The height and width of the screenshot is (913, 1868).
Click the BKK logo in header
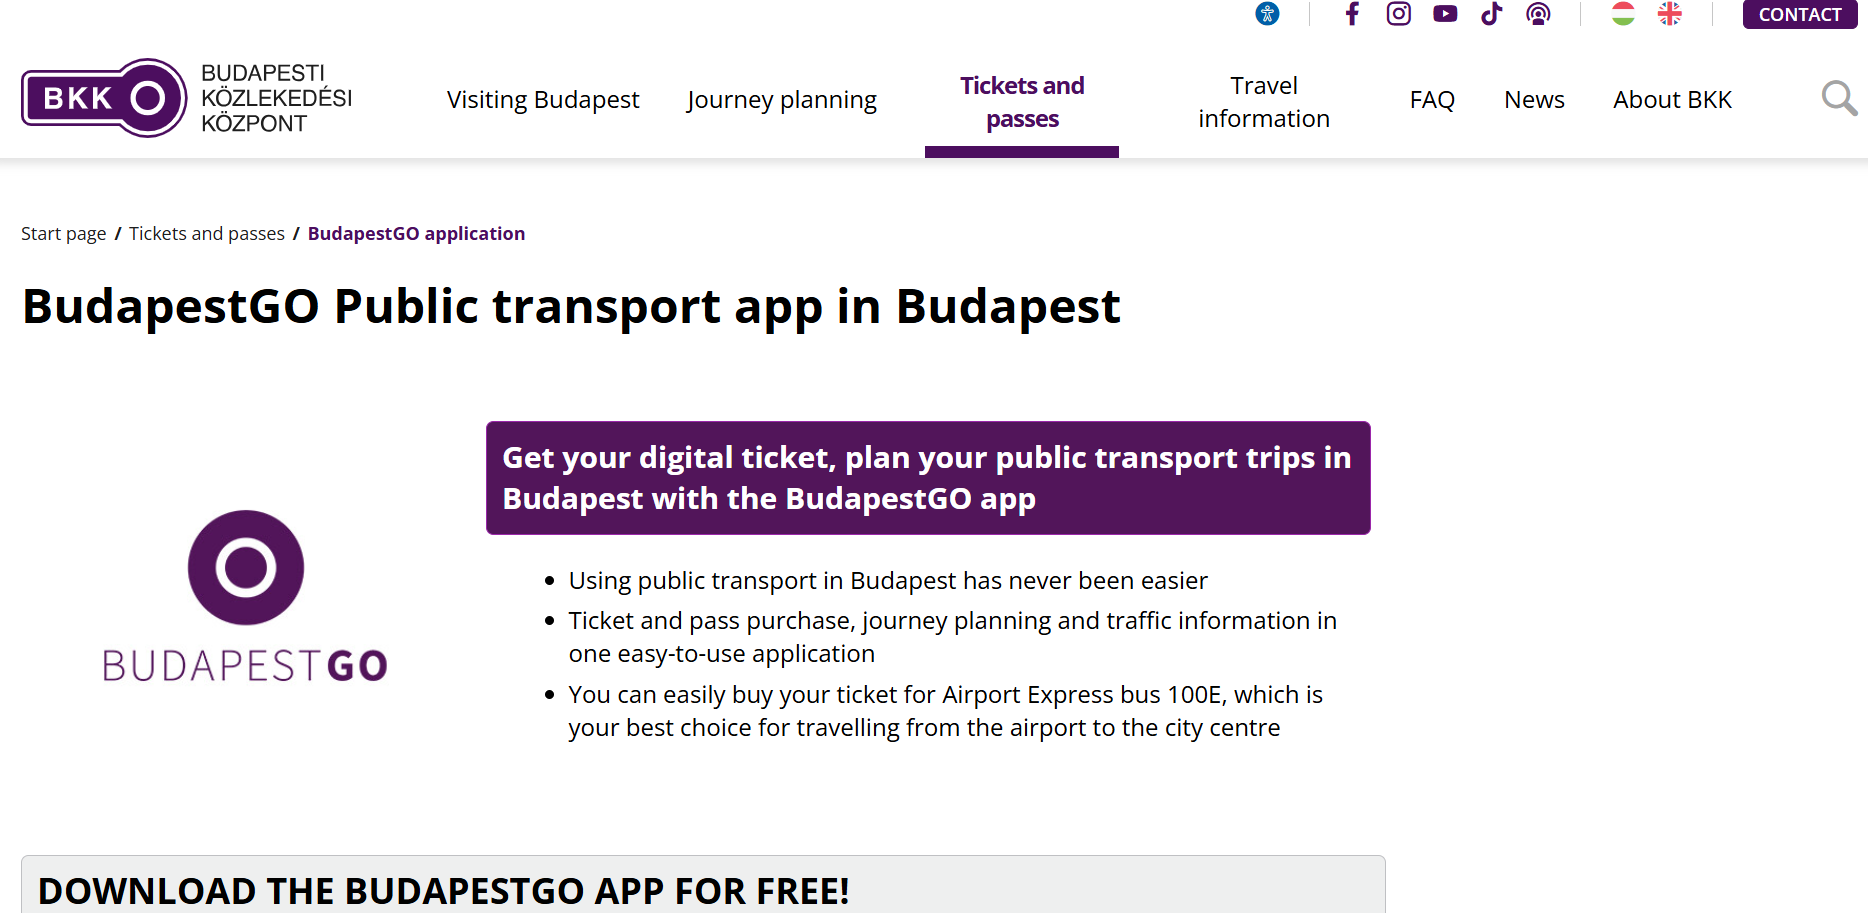[x=104, y=98]
